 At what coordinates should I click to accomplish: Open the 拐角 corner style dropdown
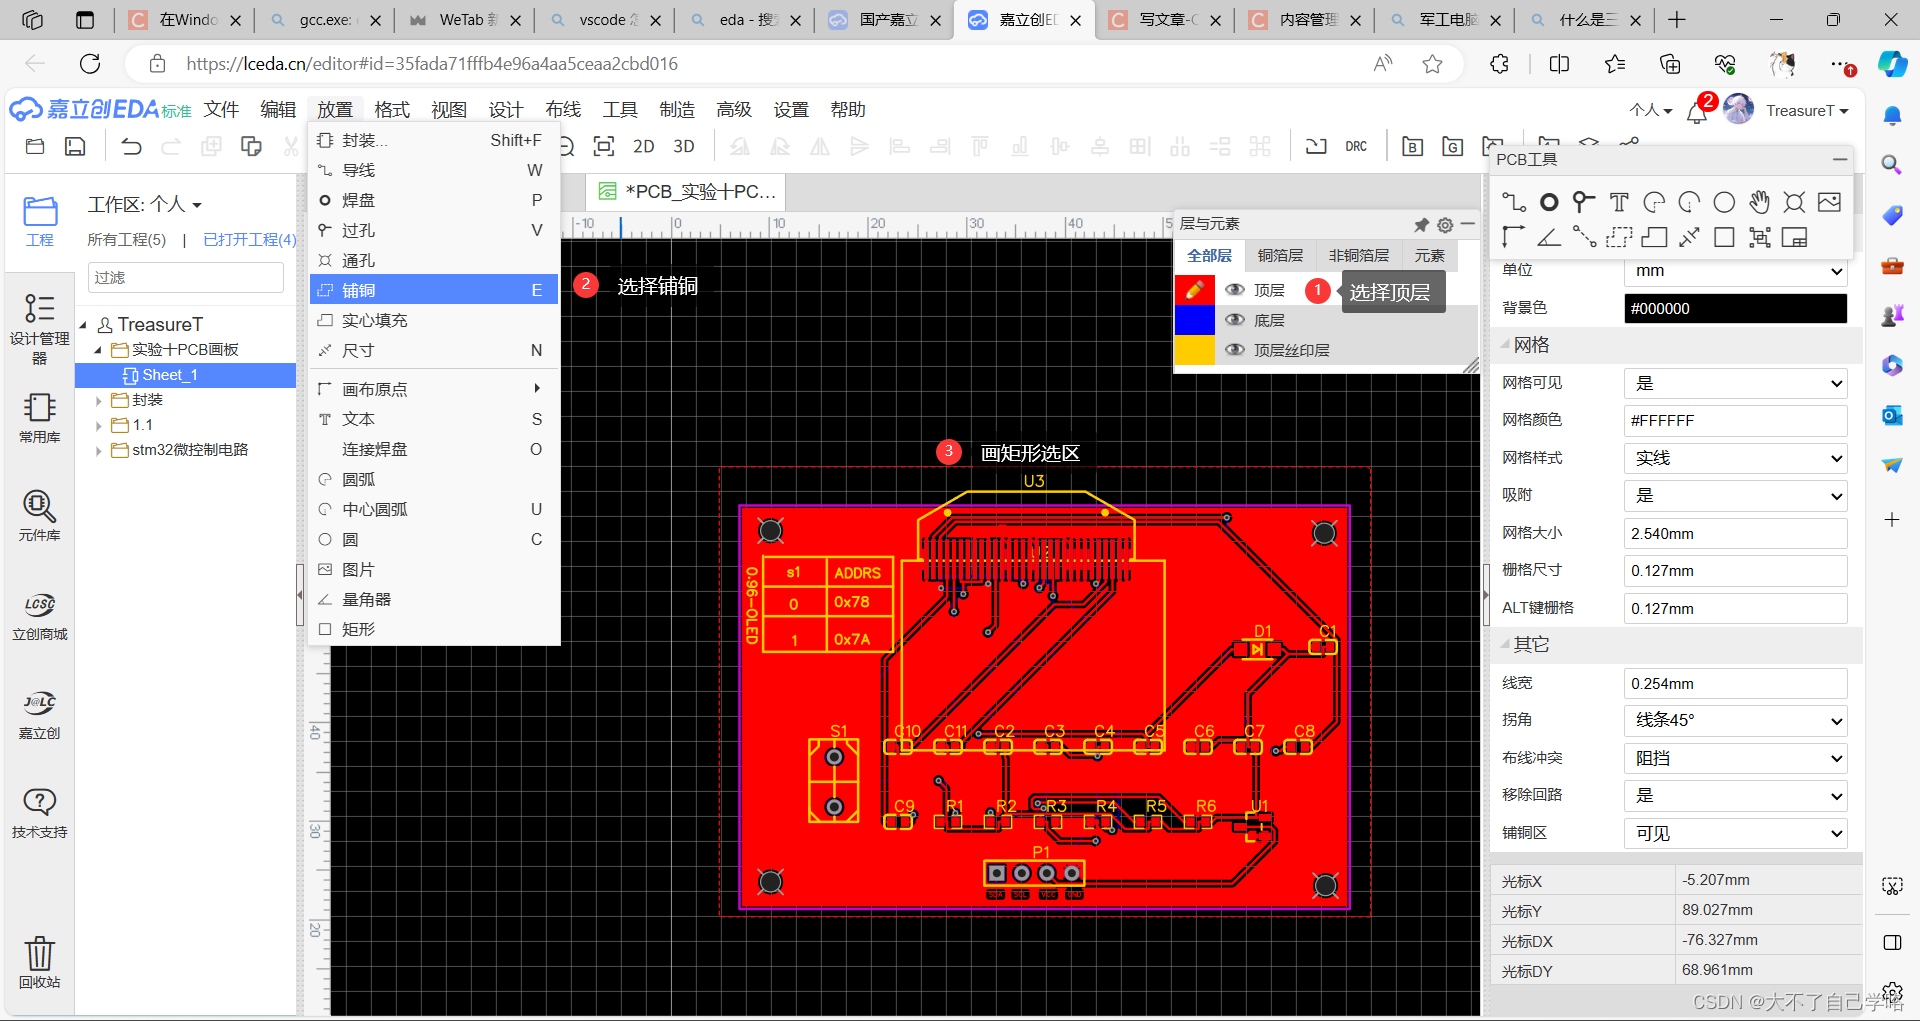(1735, 720)
